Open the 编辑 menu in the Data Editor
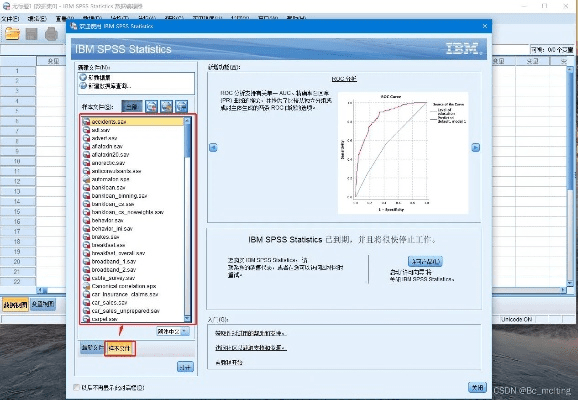This screenshot has width=578, height=400. click(37, 18)
